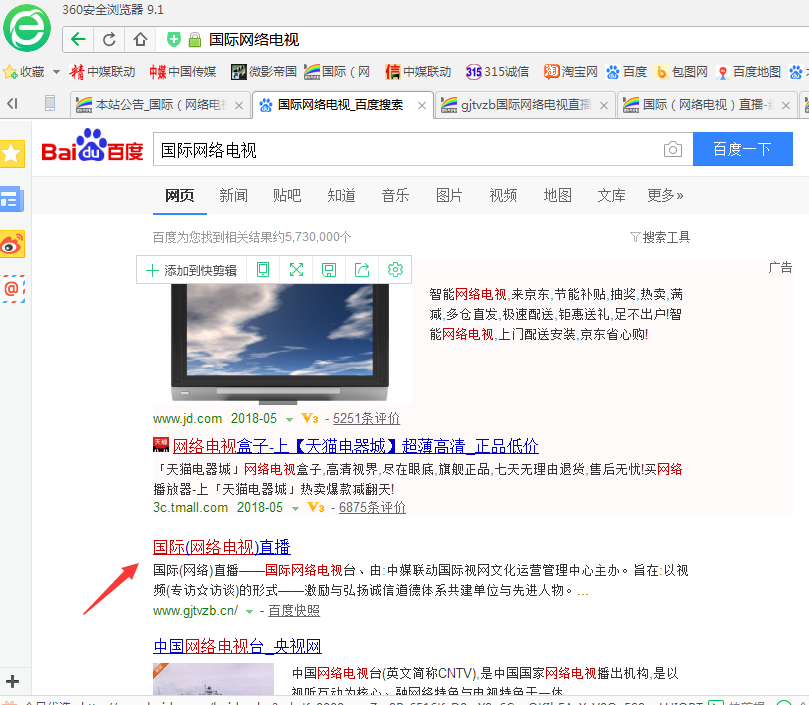Close the 国际网络电视_百度搜索 tab
Screen dimensions: 809x705
[x=422, y=105]
